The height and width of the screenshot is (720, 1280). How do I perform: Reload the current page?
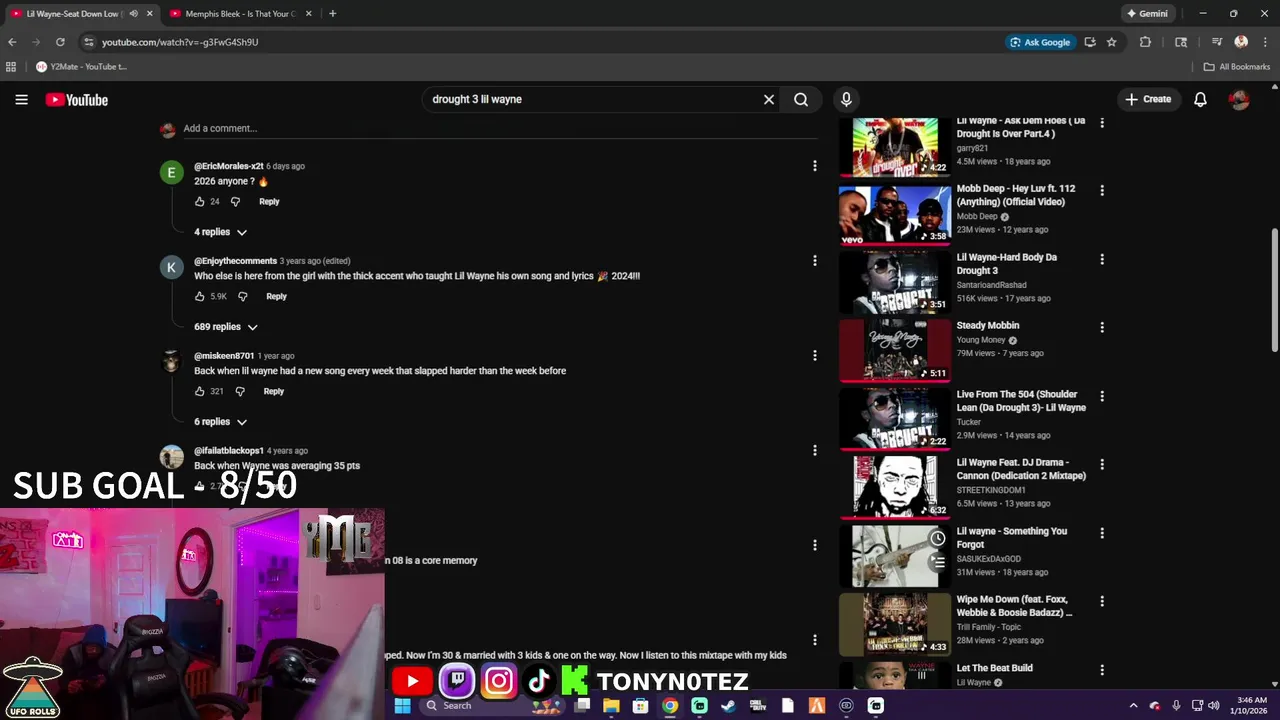coord(60,42)
